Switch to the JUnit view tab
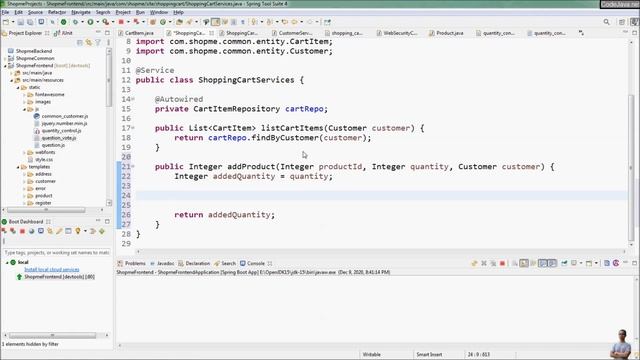The image size is (640, 360). click(63, 33)
